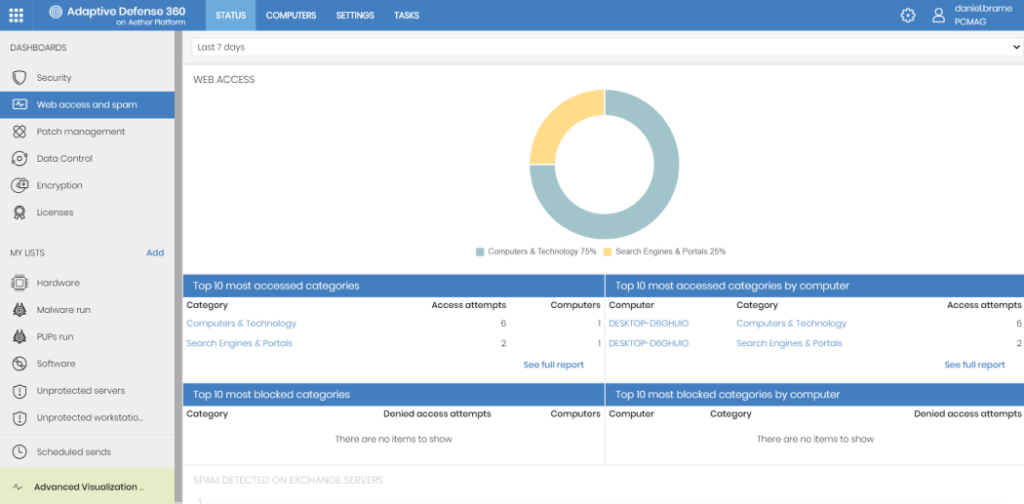Click the daniel.brame PCMAG account name
Screen dimensions: 1024x504
[x=983, y=15]
